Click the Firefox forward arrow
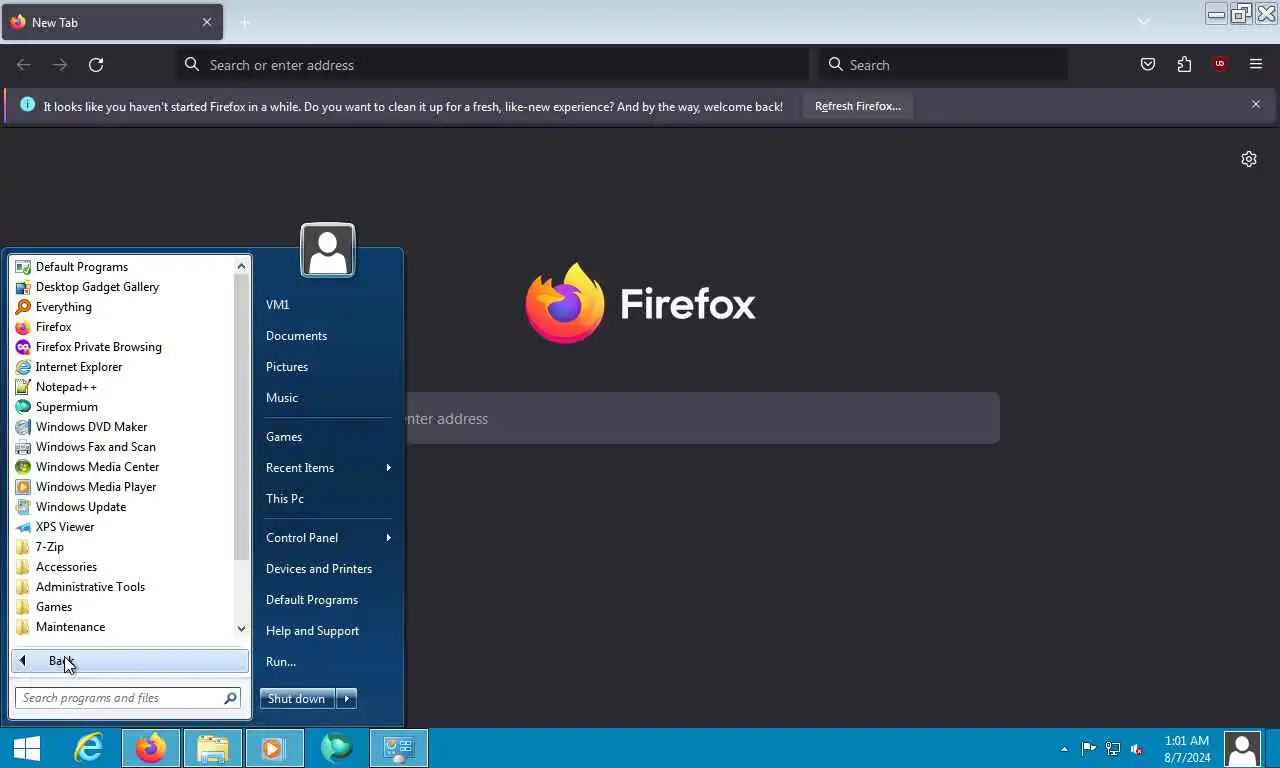 [x=60, y=65]
